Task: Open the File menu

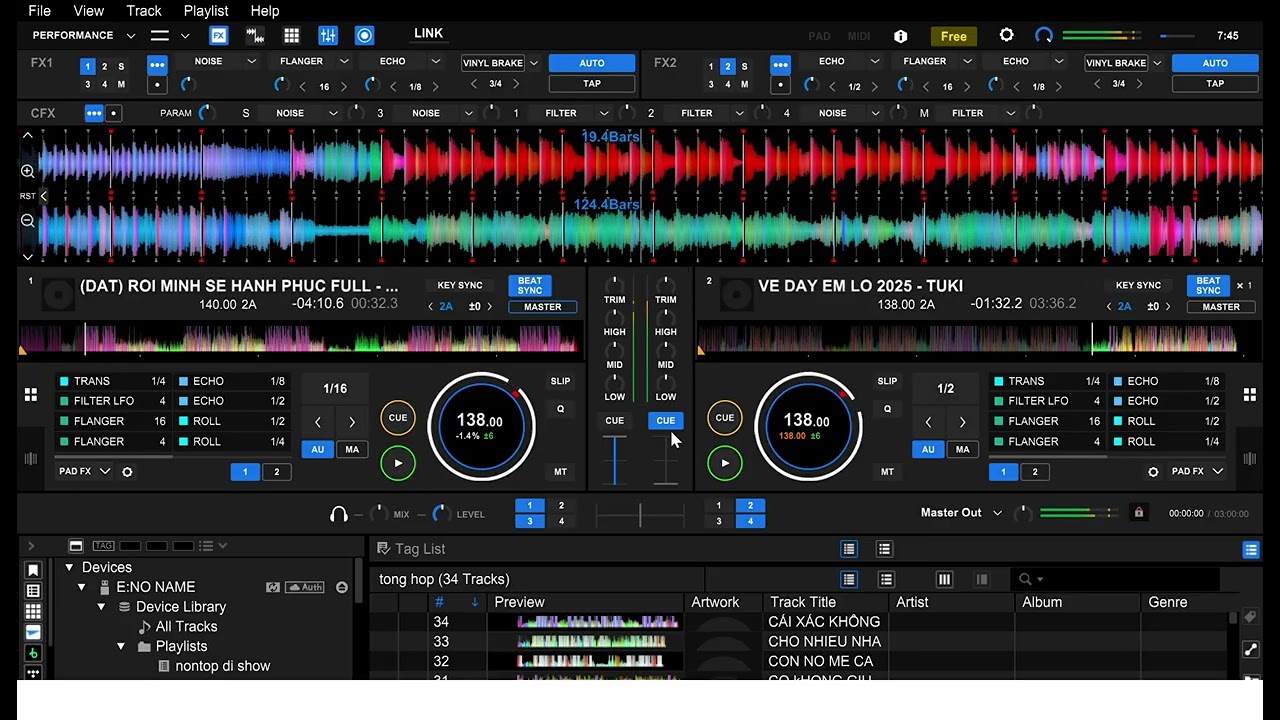Action: pos(40,10)
